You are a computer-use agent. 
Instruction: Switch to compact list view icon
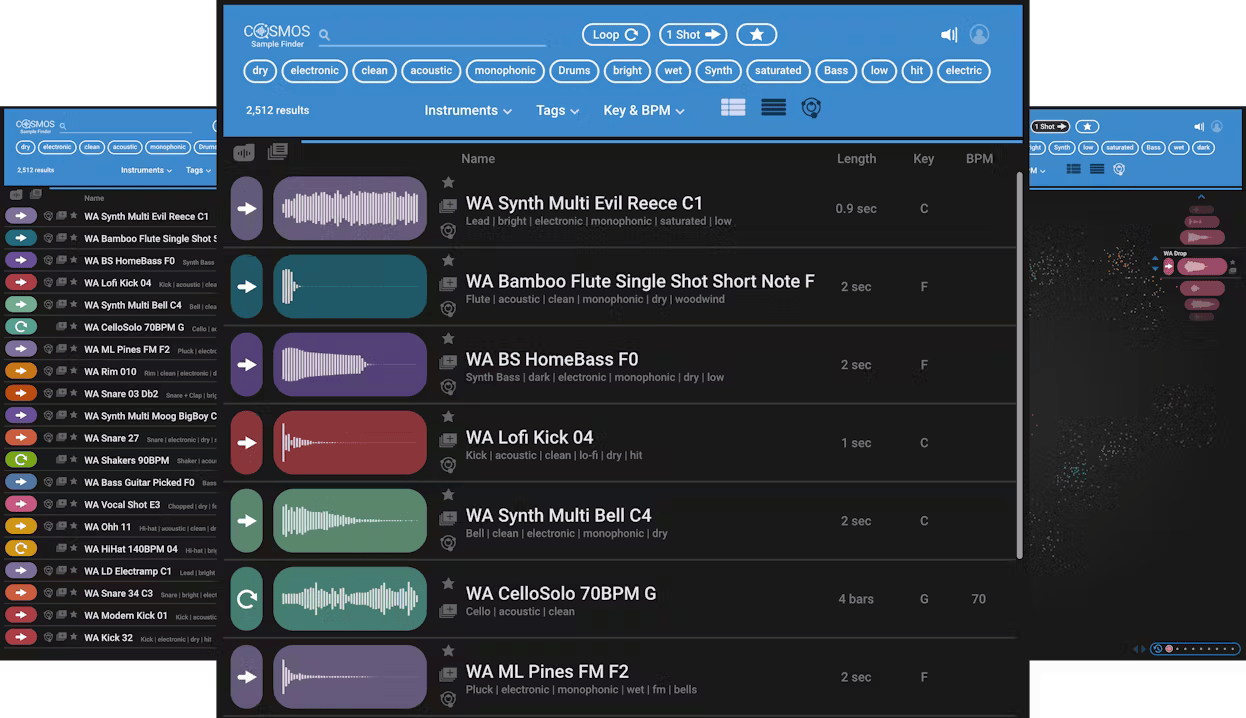point(773,108)
